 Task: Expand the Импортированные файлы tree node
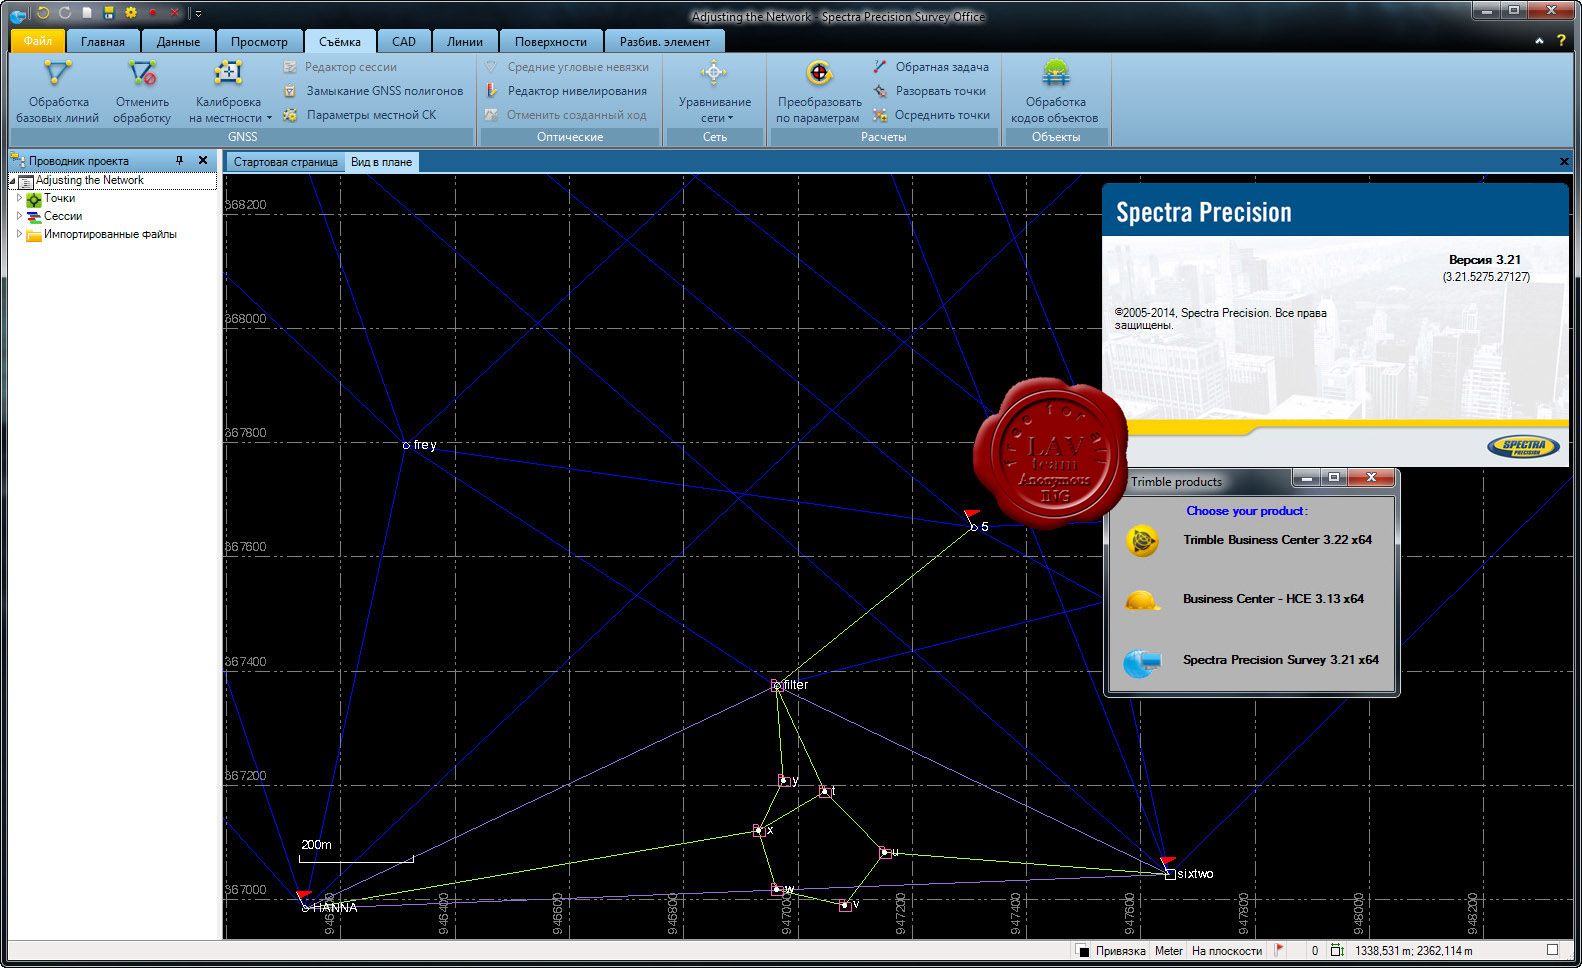coord(19,234)
